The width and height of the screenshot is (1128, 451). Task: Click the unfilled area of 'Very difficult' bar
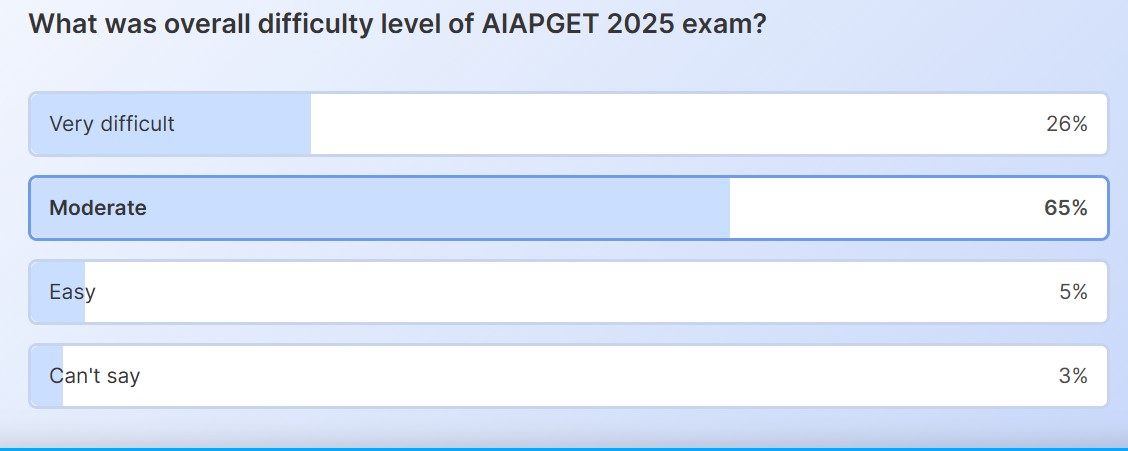coord(650,124)
